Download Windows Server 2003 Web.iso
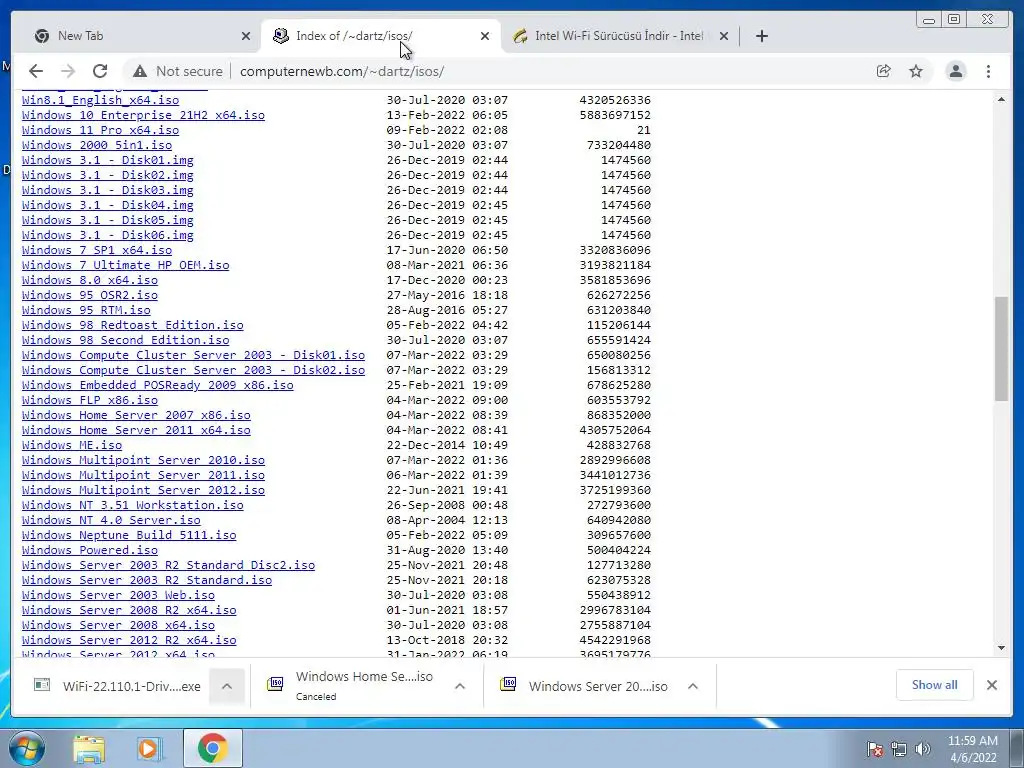The width and height of the screenshot is (1024, 768). tap(118, 596)
